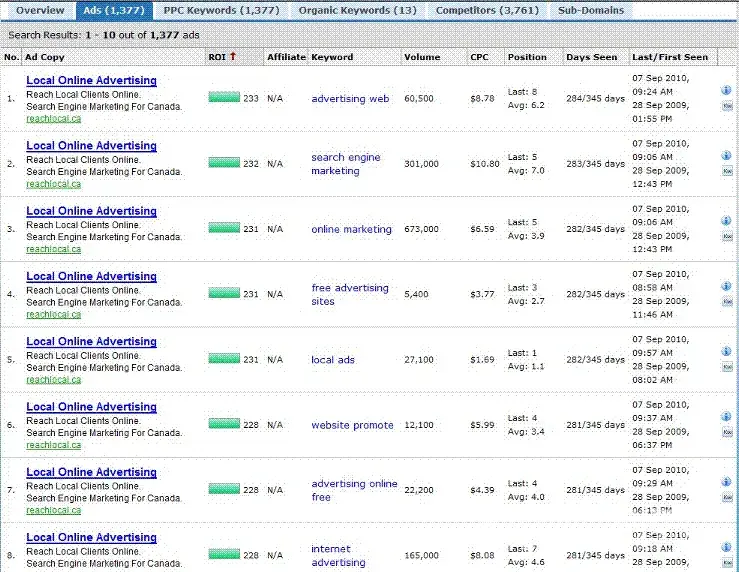Click Kw icon for online marketing row

pyautogui.click(x=726, y=236)
